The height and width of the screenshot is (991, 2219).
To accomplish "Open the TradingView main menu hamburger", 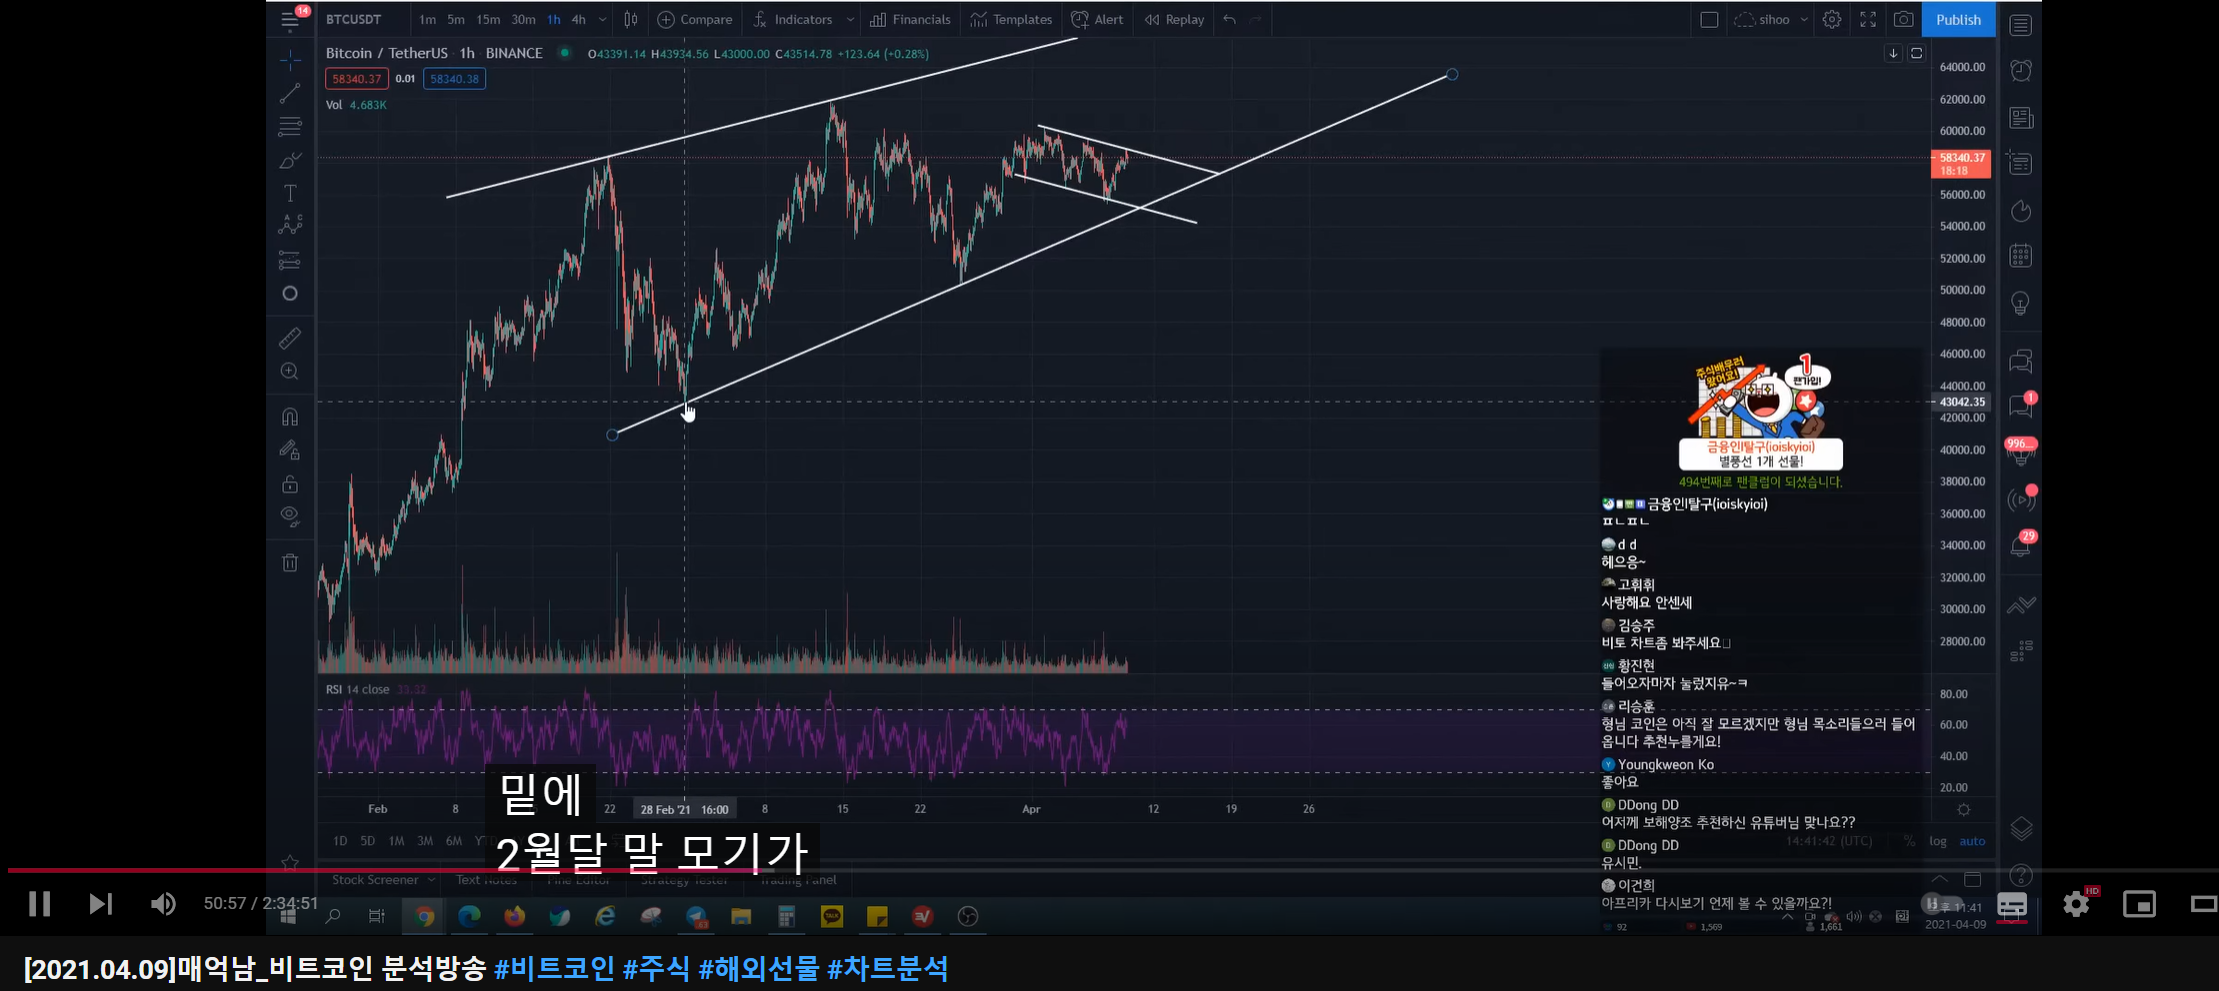I will coord(290,19).
